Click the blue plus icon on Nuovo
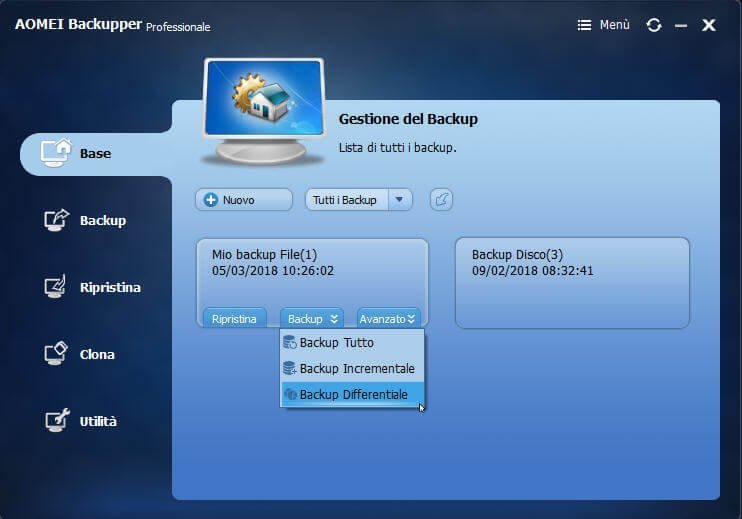742x519 pixels. [211, 200]
